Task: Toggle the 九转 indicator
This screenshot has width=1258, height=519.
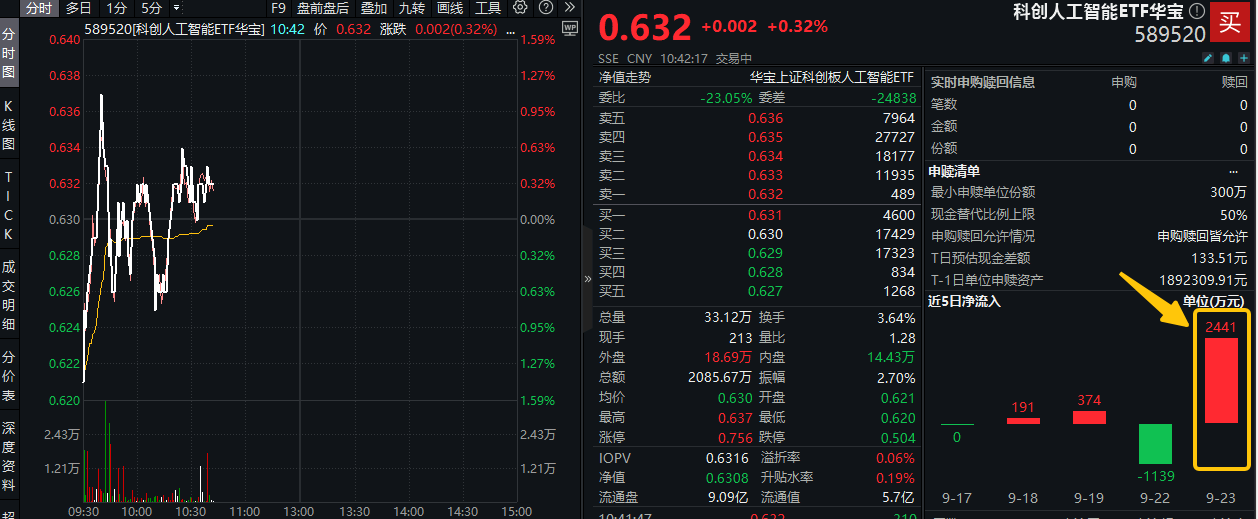Action: pos(412,8)
